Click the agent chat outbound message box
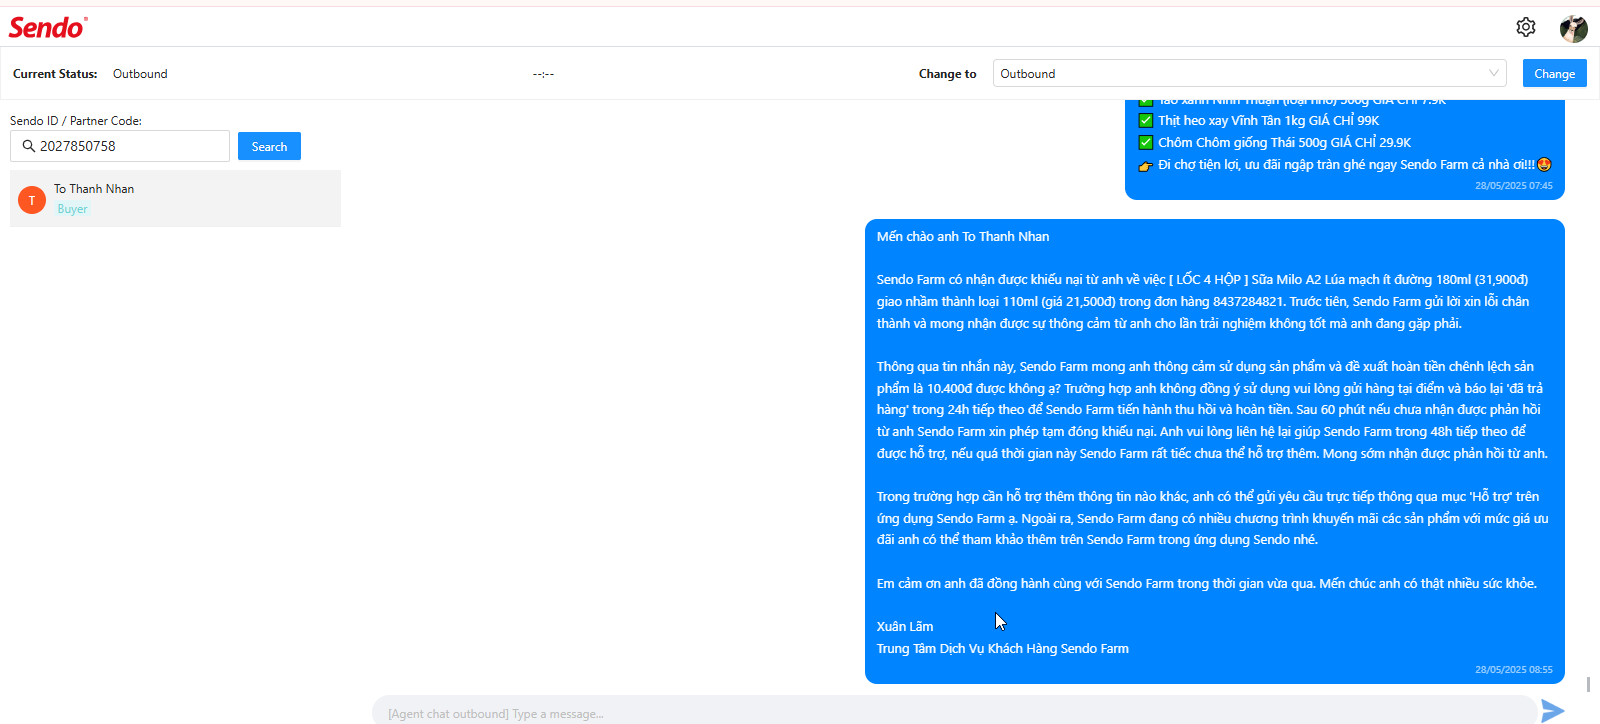The width and height of the screenshot is (1600, 724). click(954, 712)
